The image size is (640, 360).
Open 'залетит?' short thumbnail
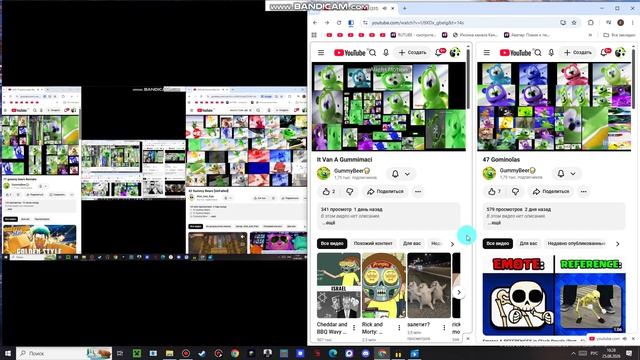(x=429, y=285)
